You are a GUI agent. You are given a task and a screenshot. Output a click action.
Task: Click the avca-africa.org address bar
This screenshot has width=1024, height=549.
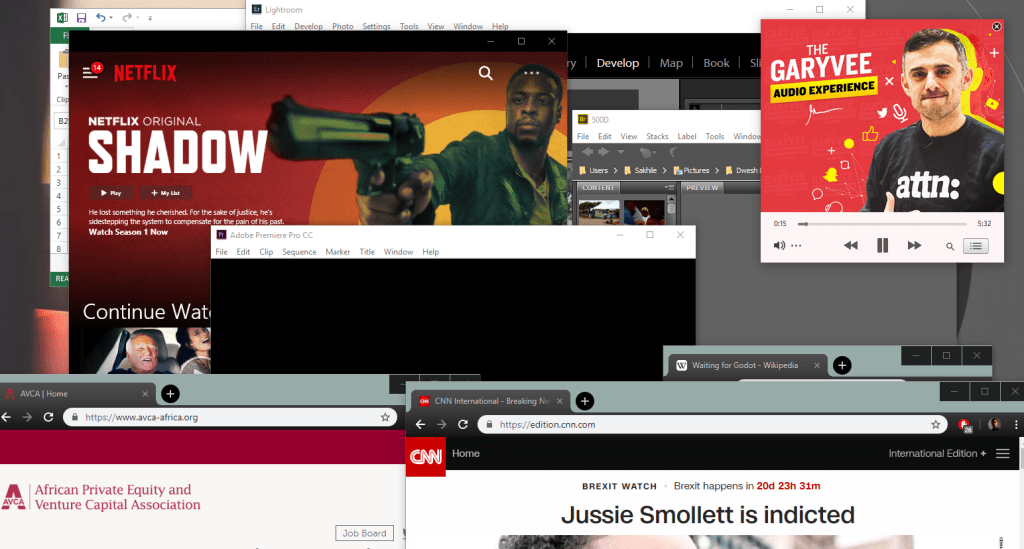[x=230, y=417]
